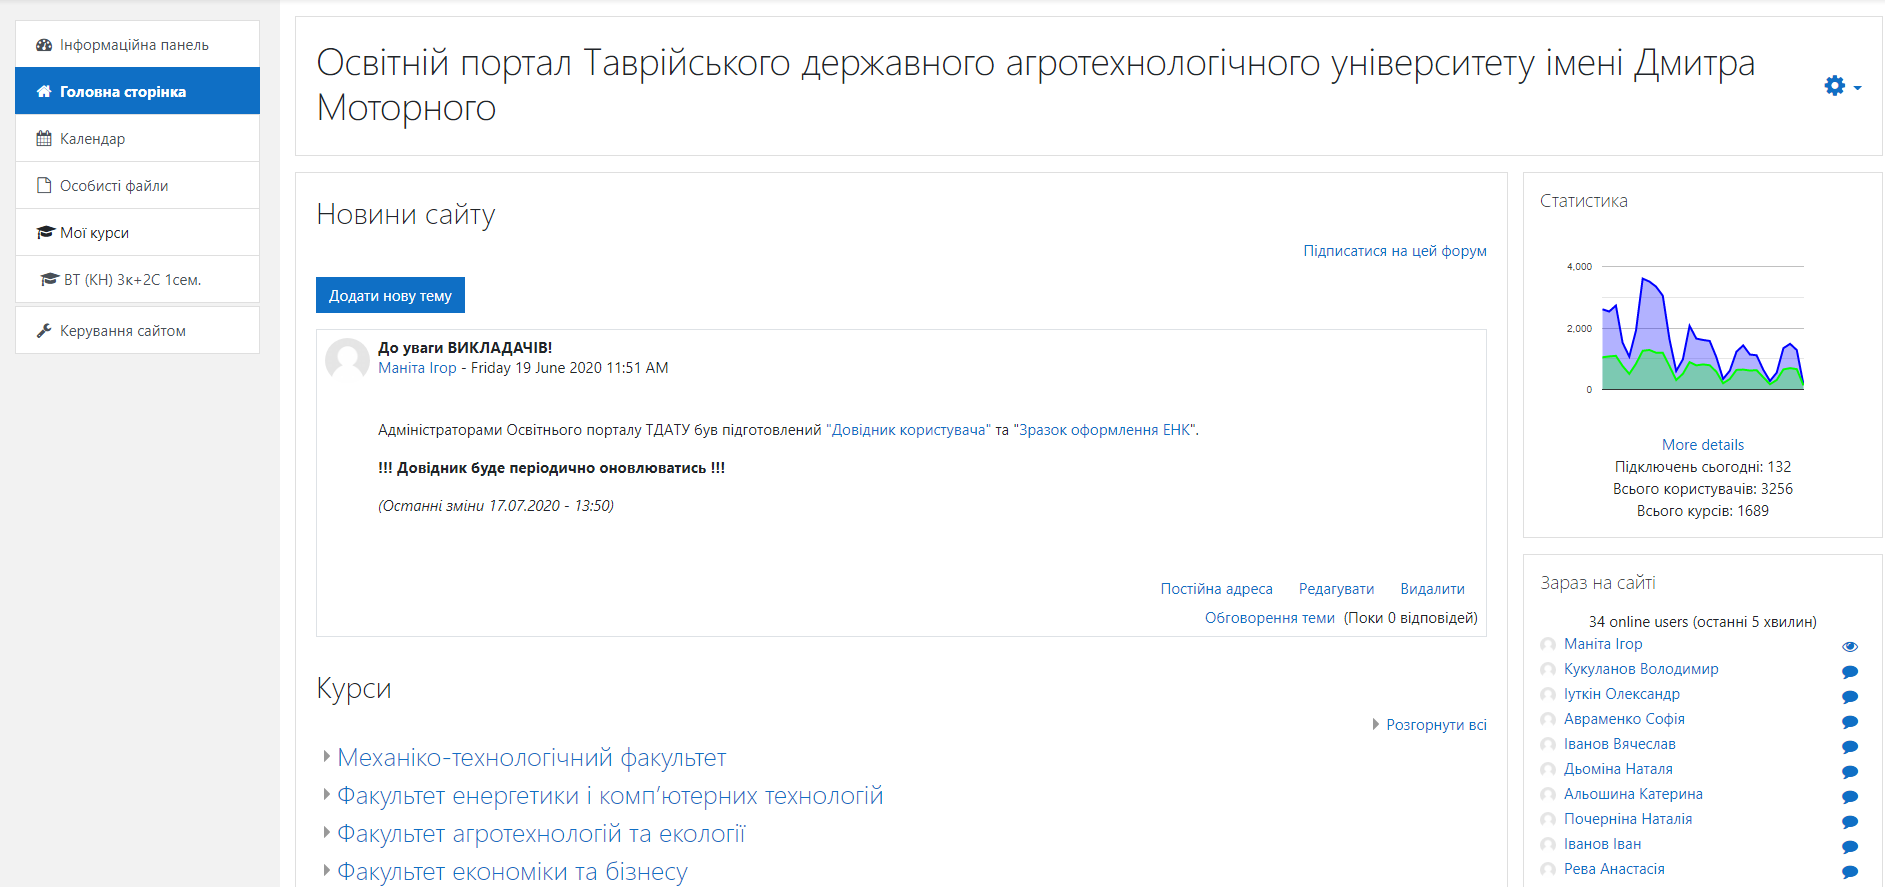Open online user Іванов Іван profile

click(x=1602, y=844)
